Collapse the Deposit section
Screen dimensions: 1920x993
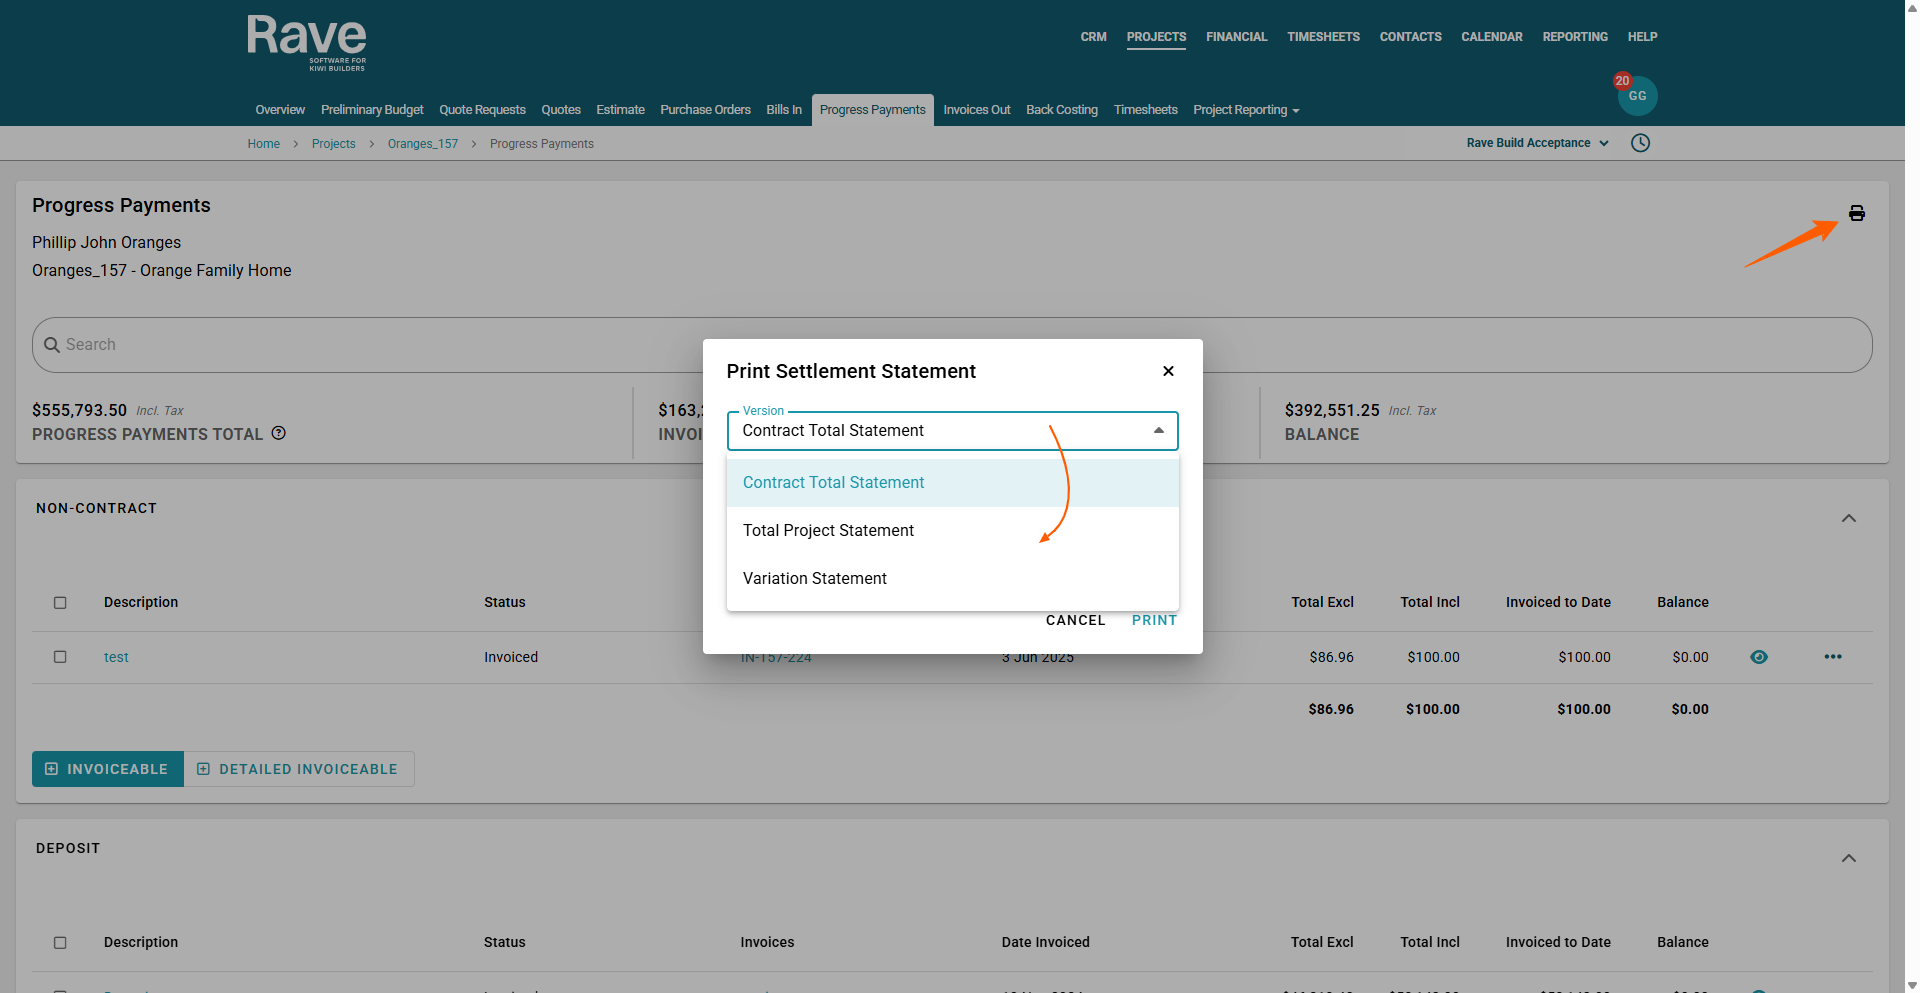1848,858
